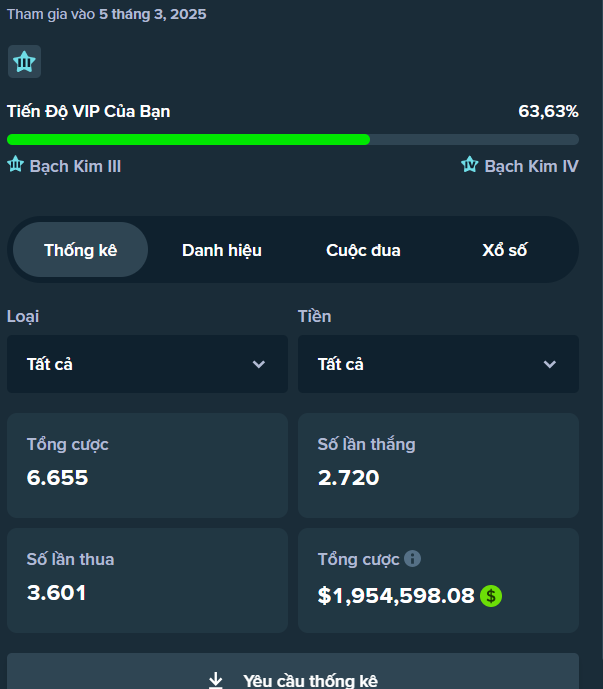Click the Loại dropdown chevron arrow
Screen dimensions: 603x689
point(259,364)
